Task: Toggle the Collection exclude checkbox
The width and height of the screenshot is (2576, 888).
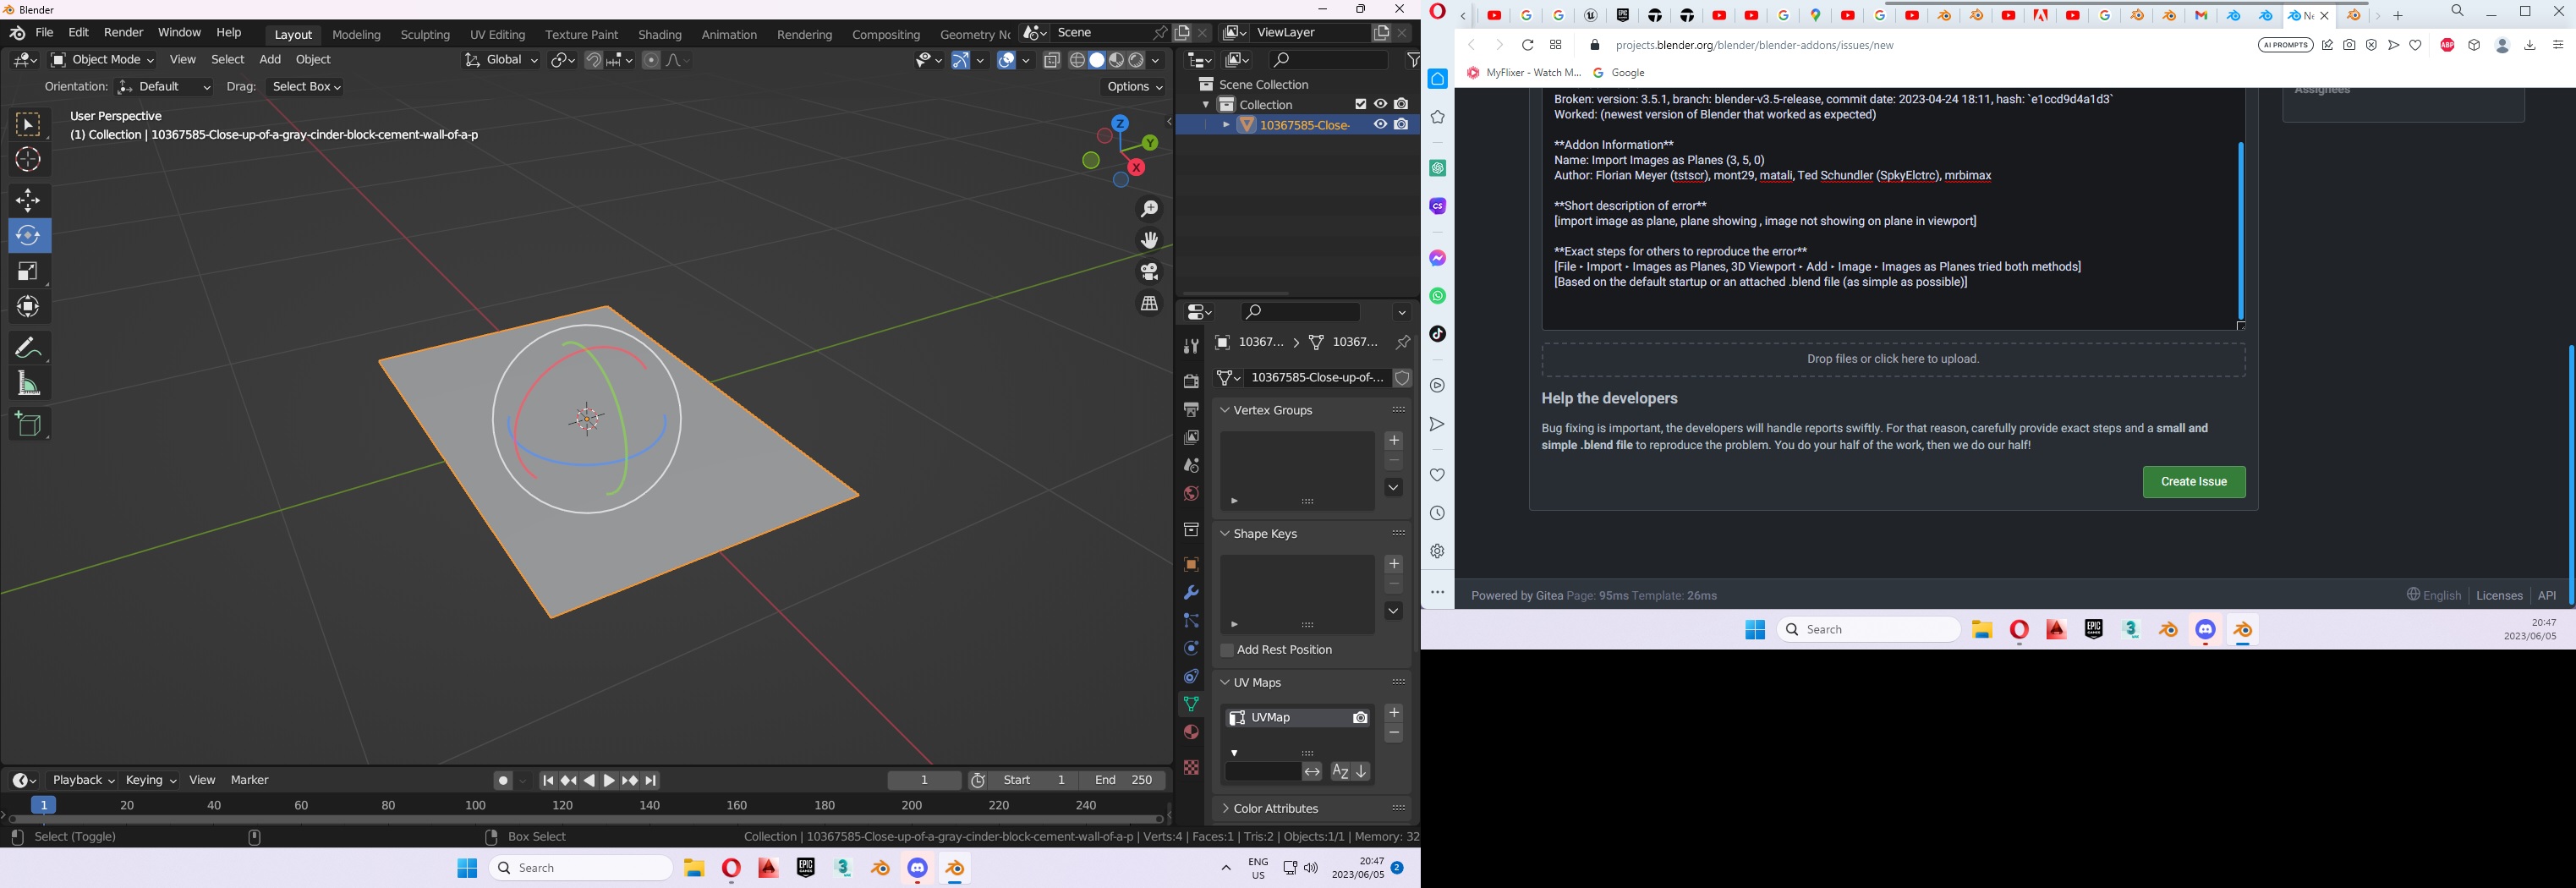Action: (1361, 104)
